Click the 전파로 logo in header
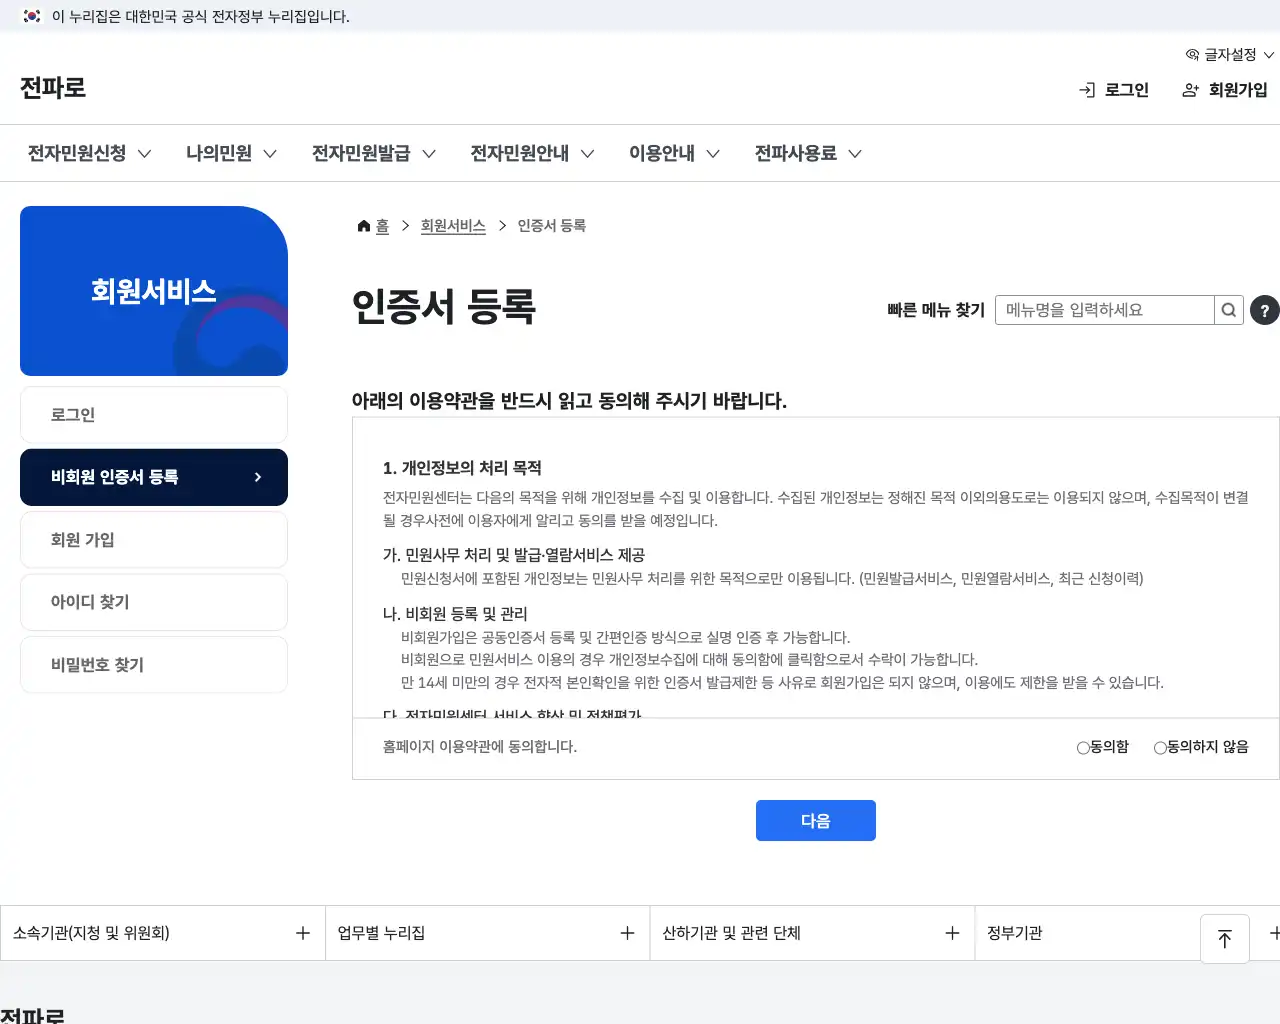1280x1024 pixels. tap(53, 88)
